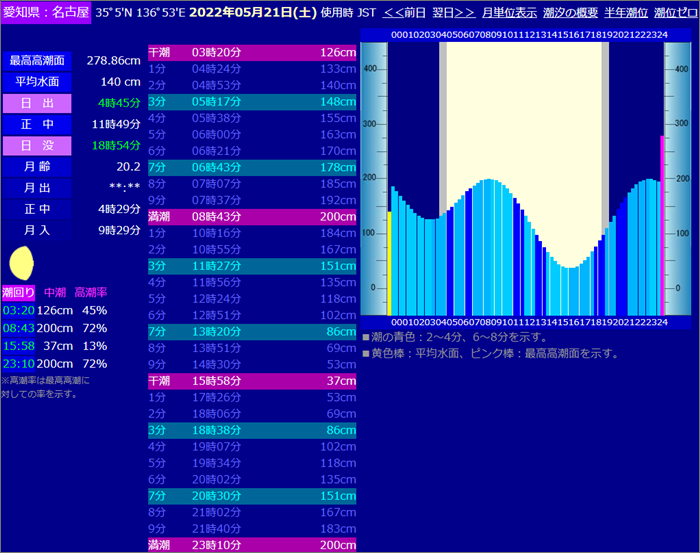Click the 月出 moonrise label
Viewport: 700px width, 553px height.
[37, 188]
